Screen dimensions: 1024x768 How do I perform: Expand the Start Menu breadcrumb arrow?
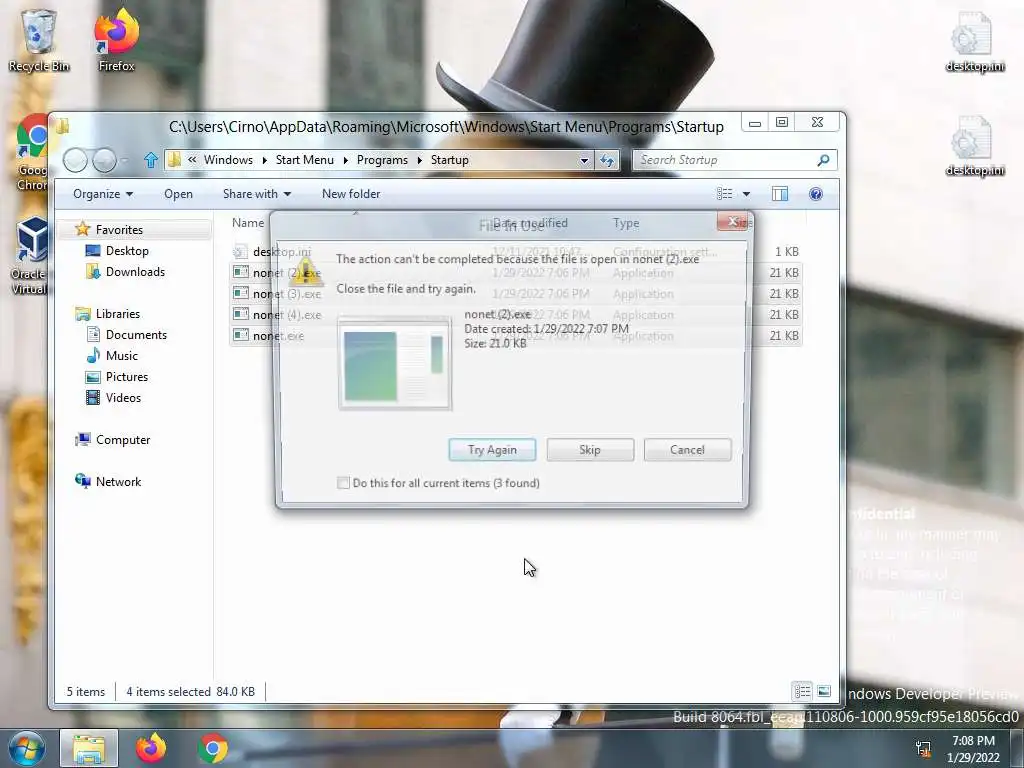click(345, 160)
